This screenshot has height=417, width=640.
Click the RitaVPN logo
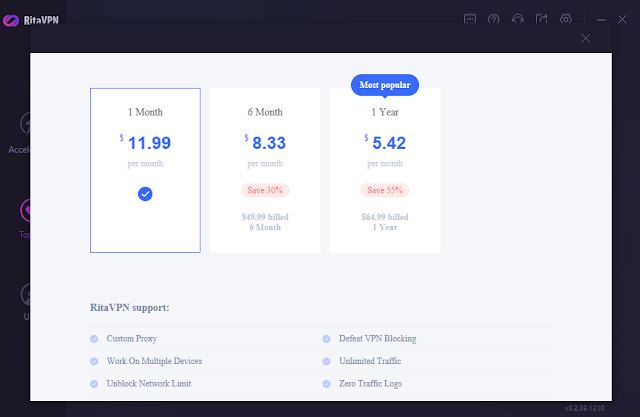(31, 20)
